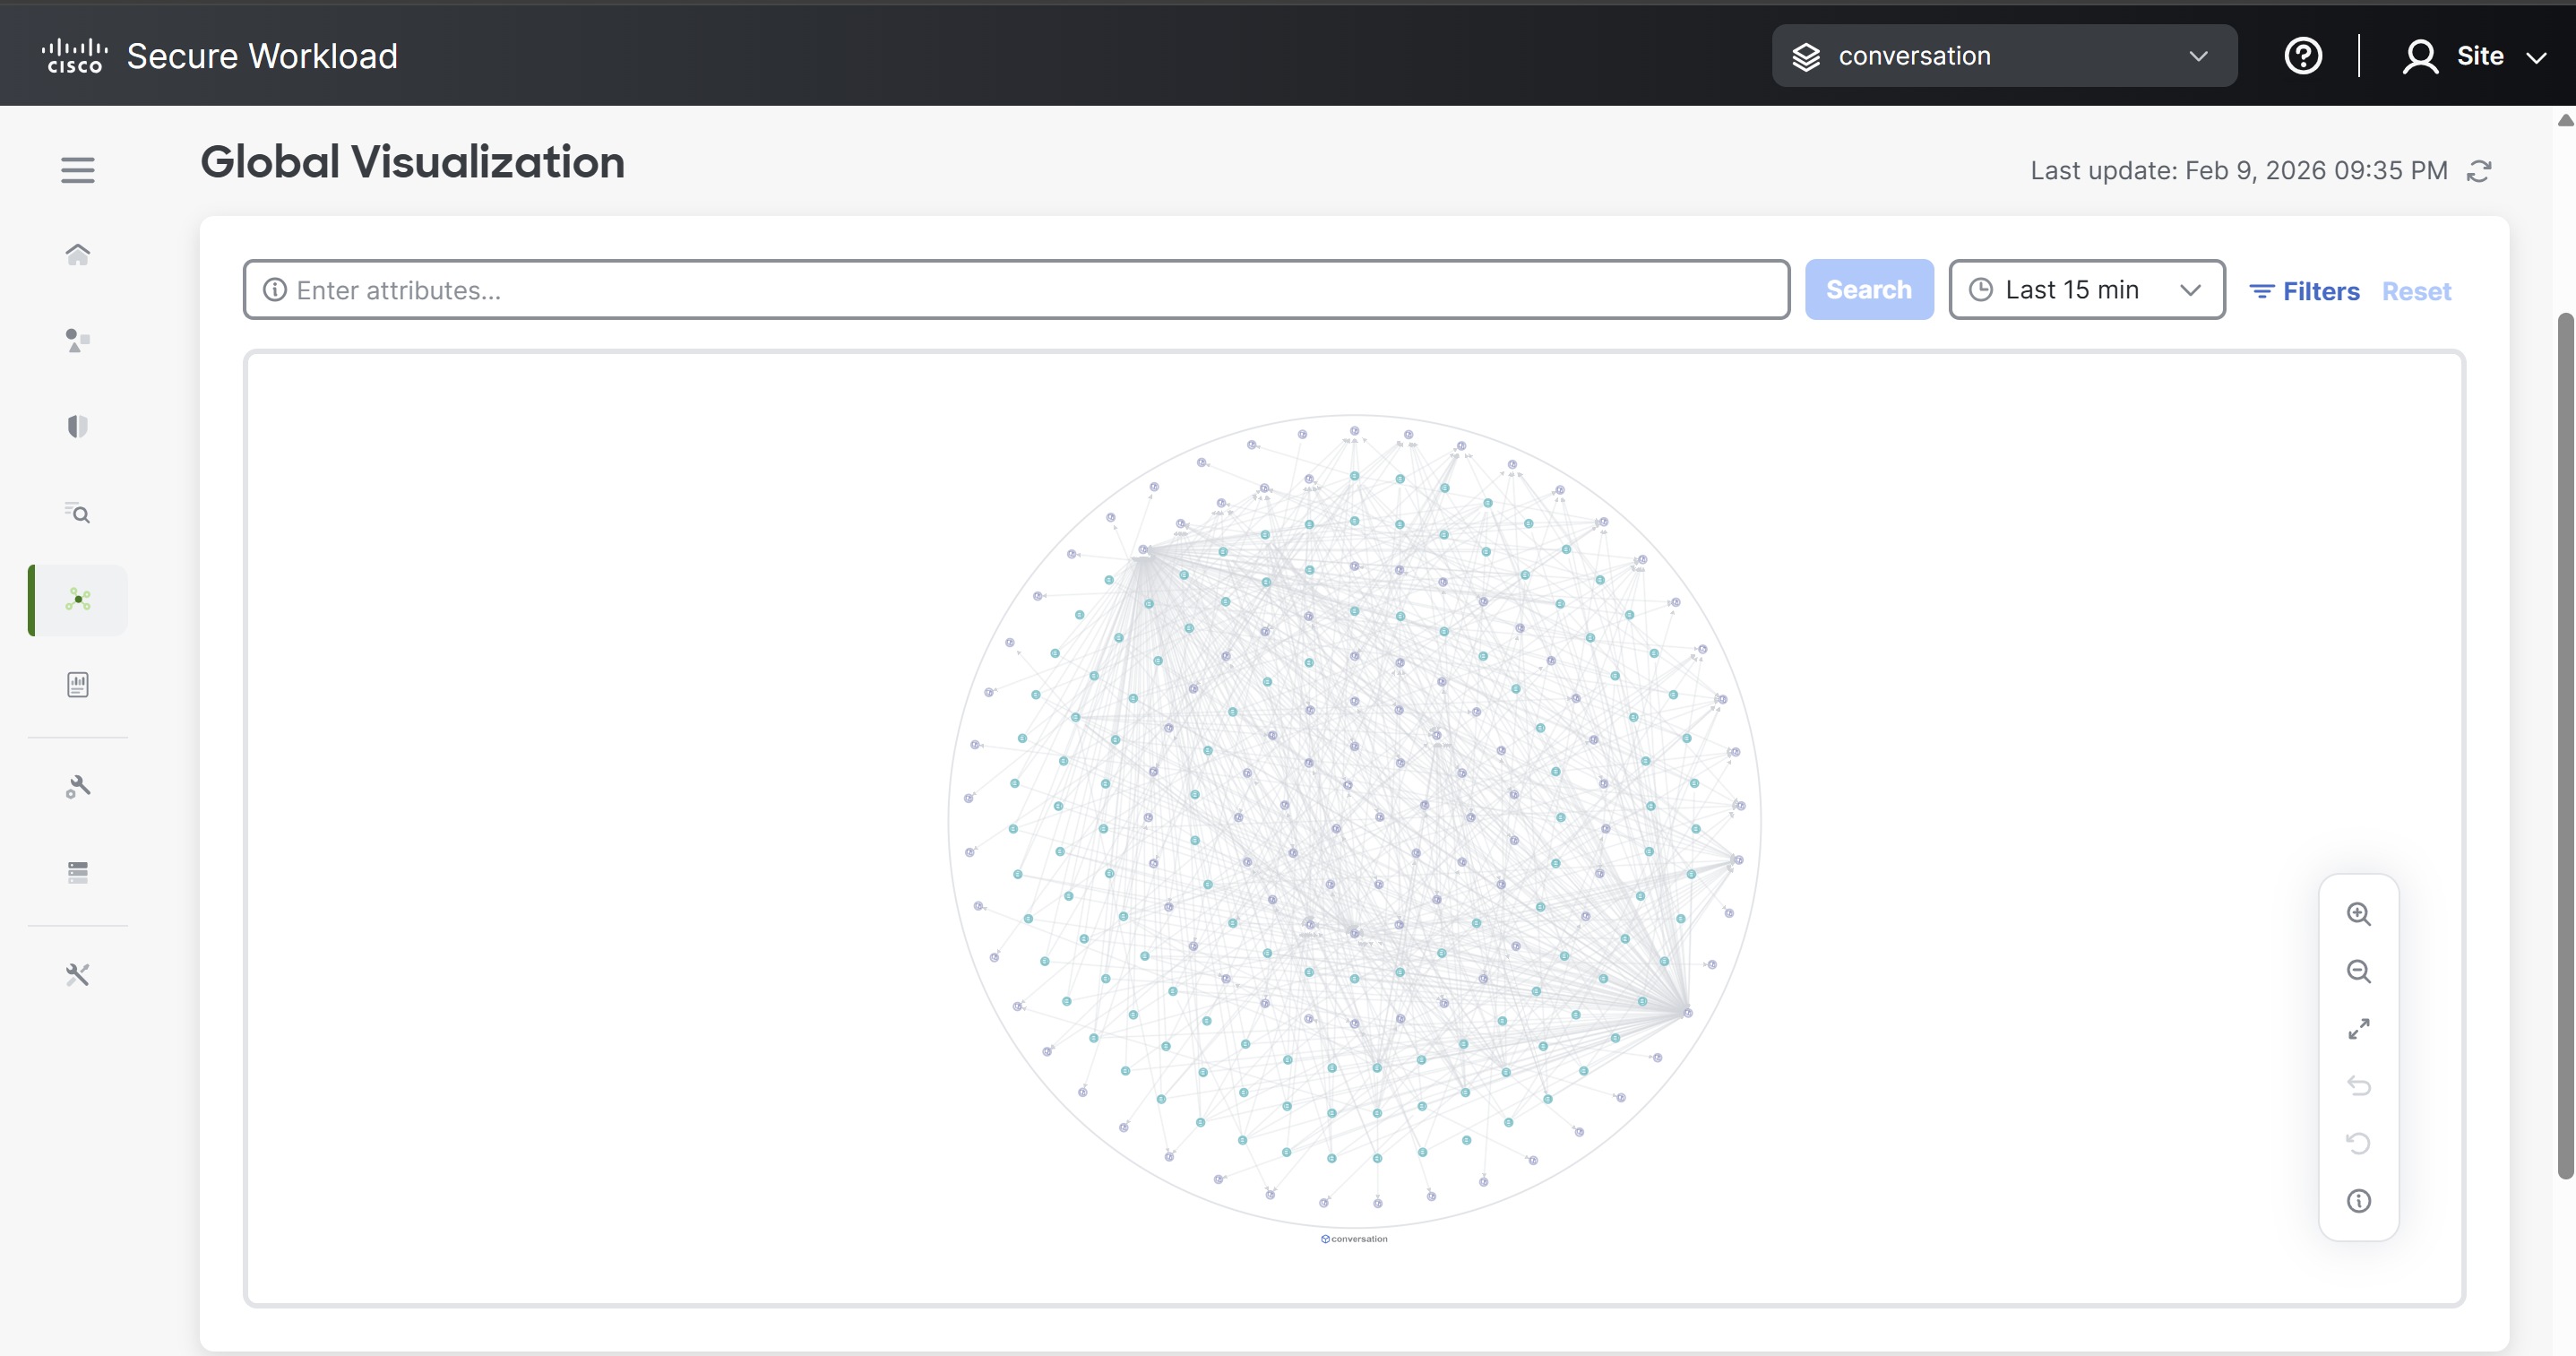Screen dimensions: 2576x1356
Task: Open the help question mark menu
Action: [x=2303, y=56]
